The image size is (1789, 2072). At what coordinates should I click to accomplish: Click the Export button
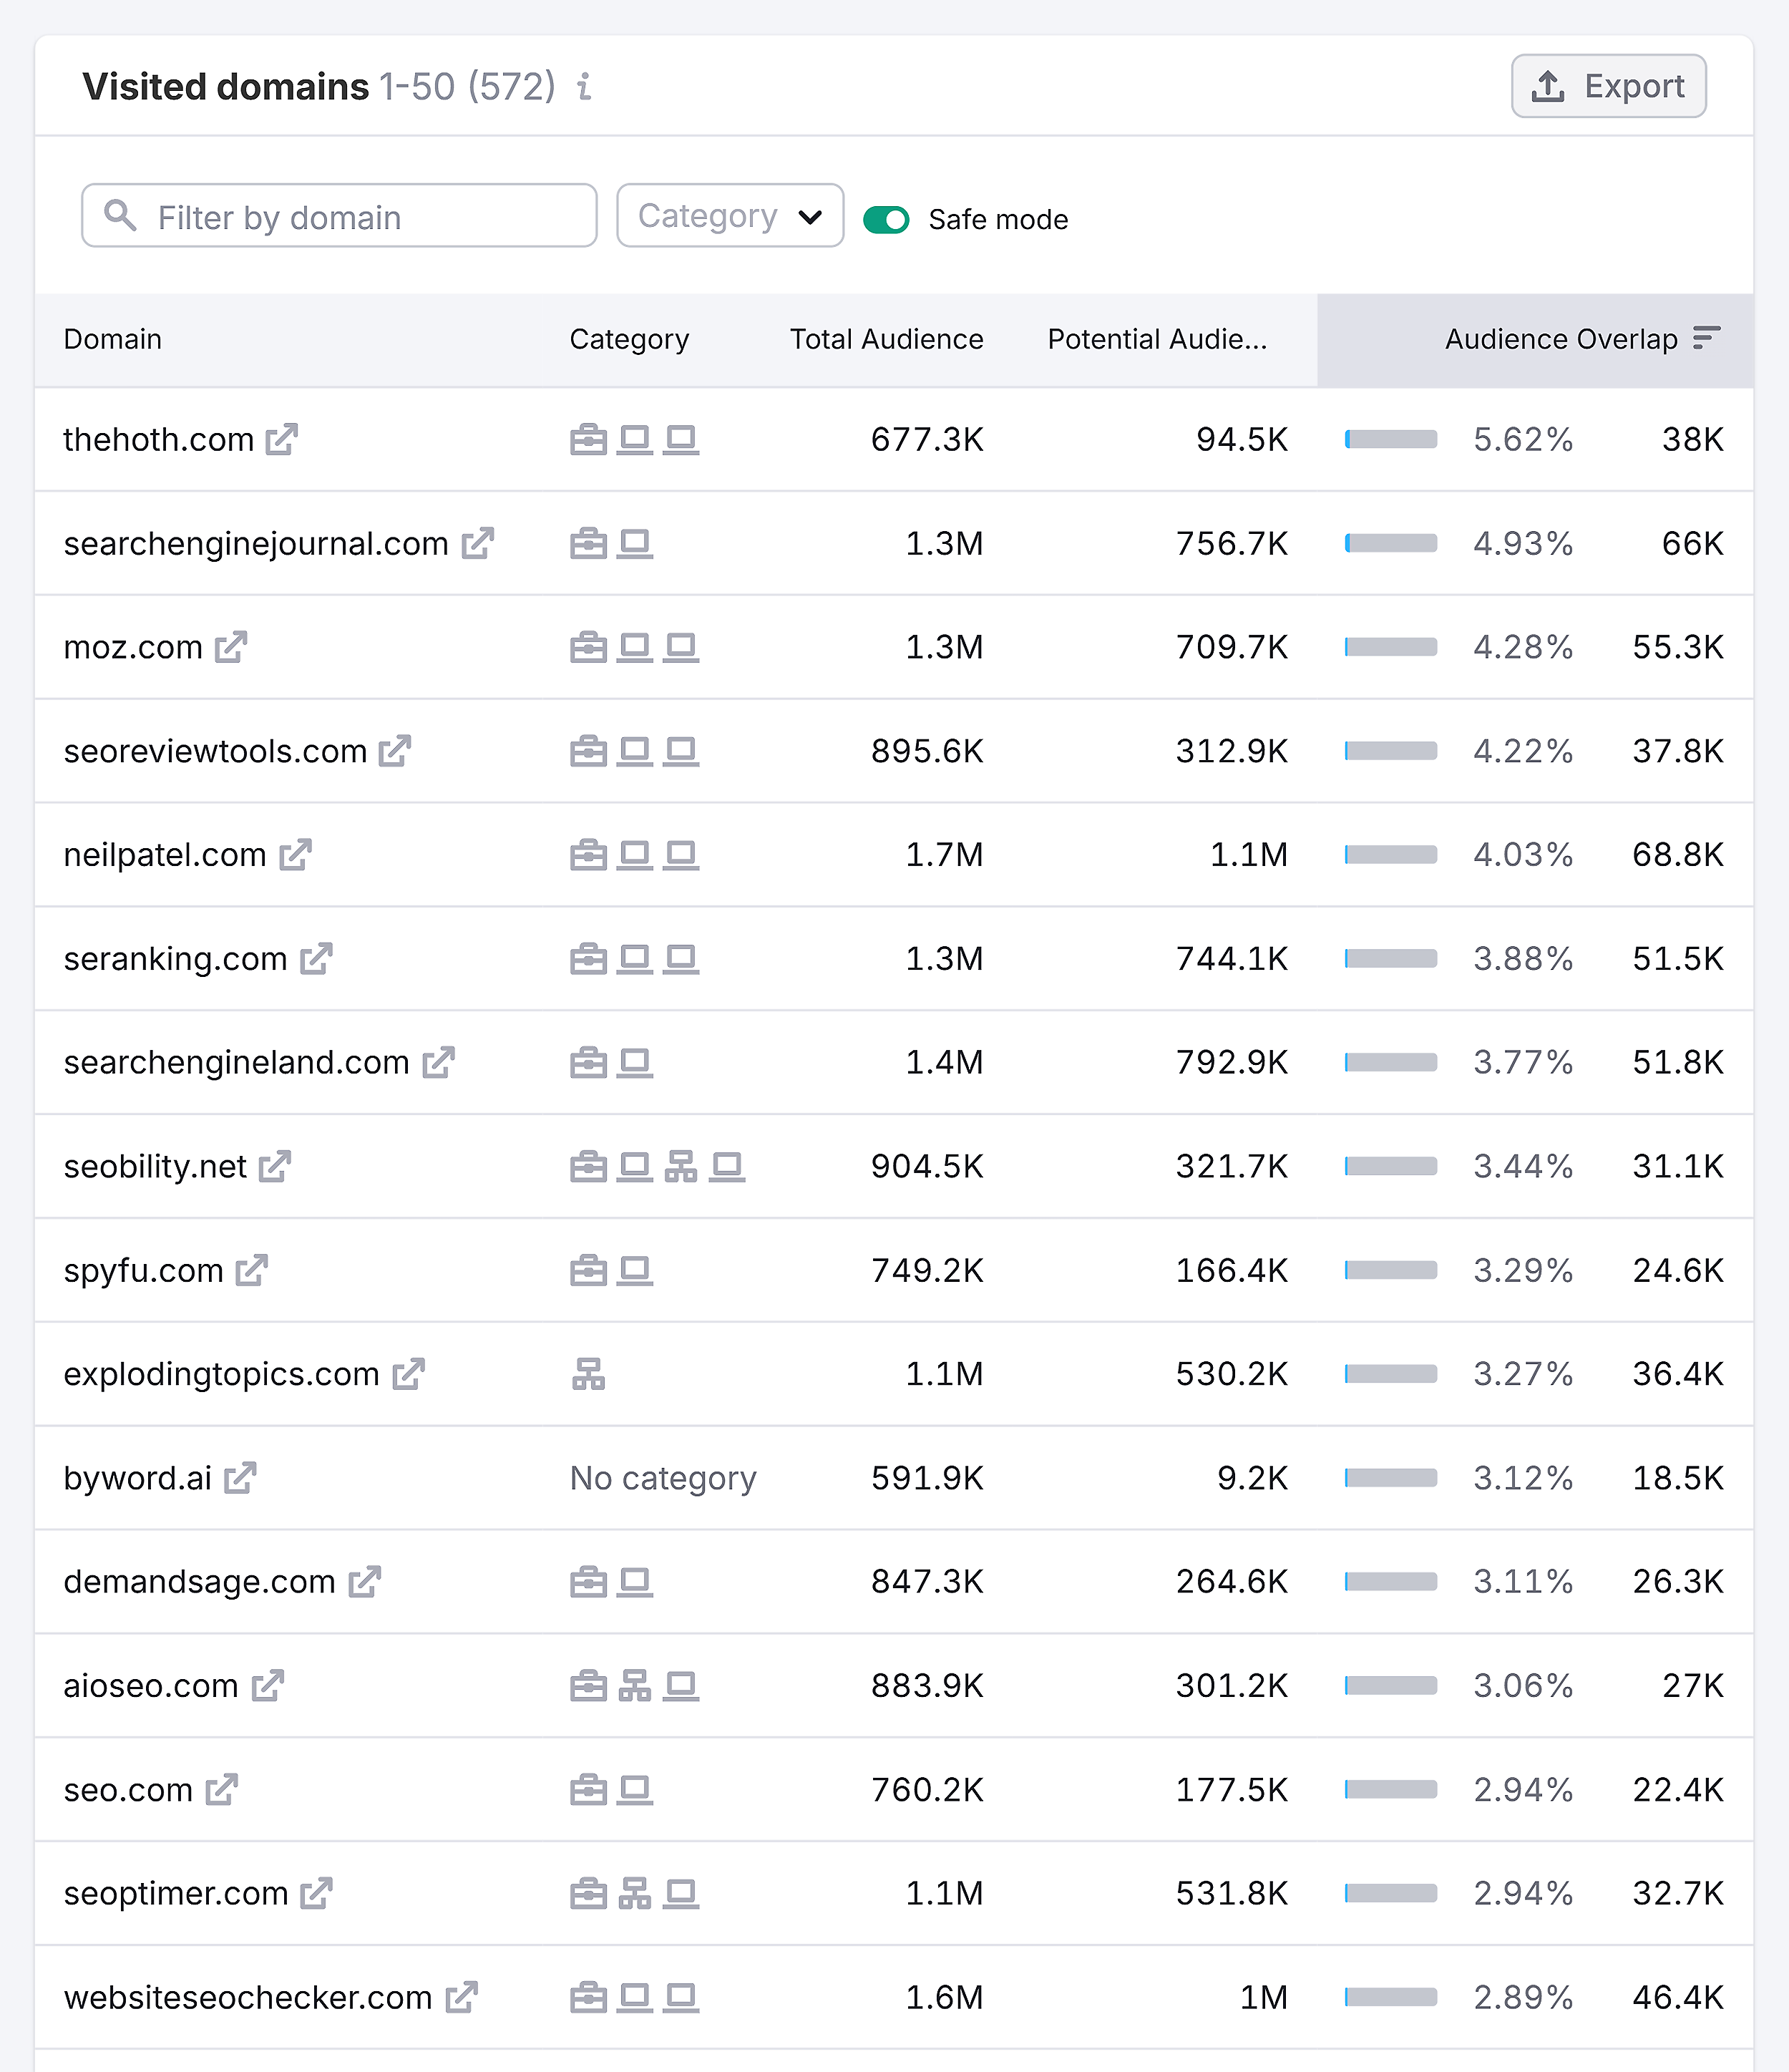1608,86
